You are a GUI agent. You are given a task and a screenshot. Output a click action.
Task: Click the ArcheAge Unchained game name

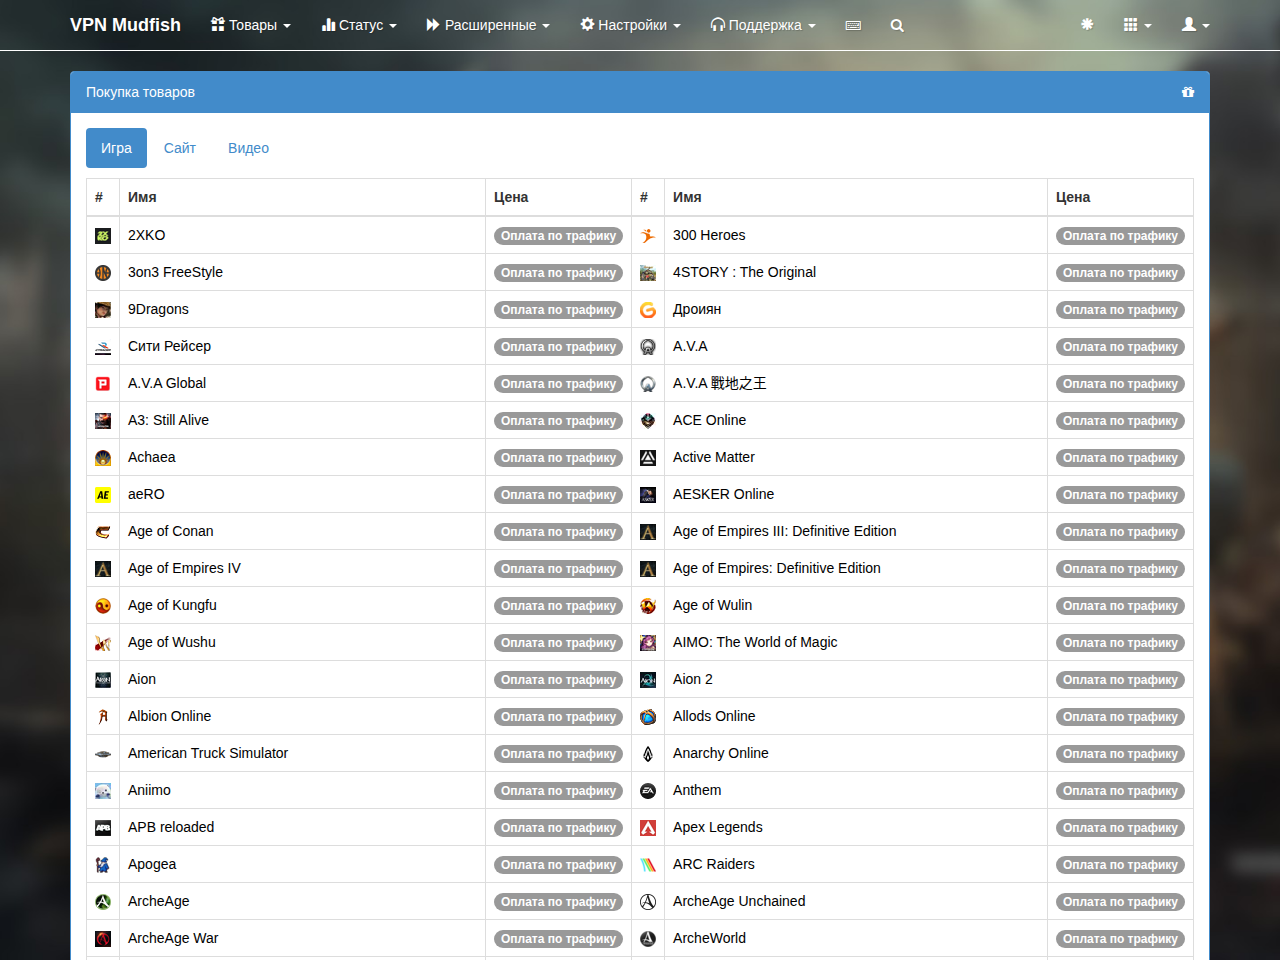pos(739,901)
